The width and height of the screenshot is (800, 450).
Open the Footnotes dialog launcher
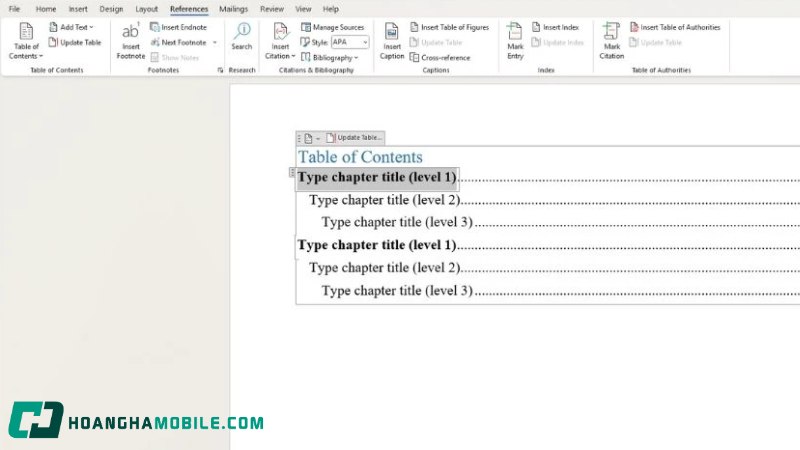click(220, 70)
